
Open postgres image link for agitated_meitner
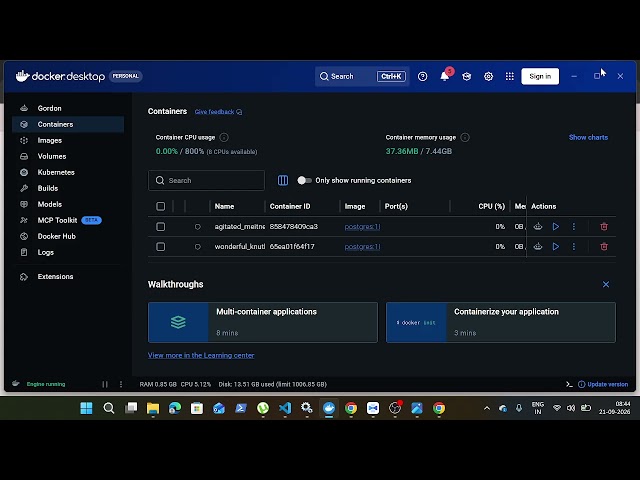tap(362, 227)
